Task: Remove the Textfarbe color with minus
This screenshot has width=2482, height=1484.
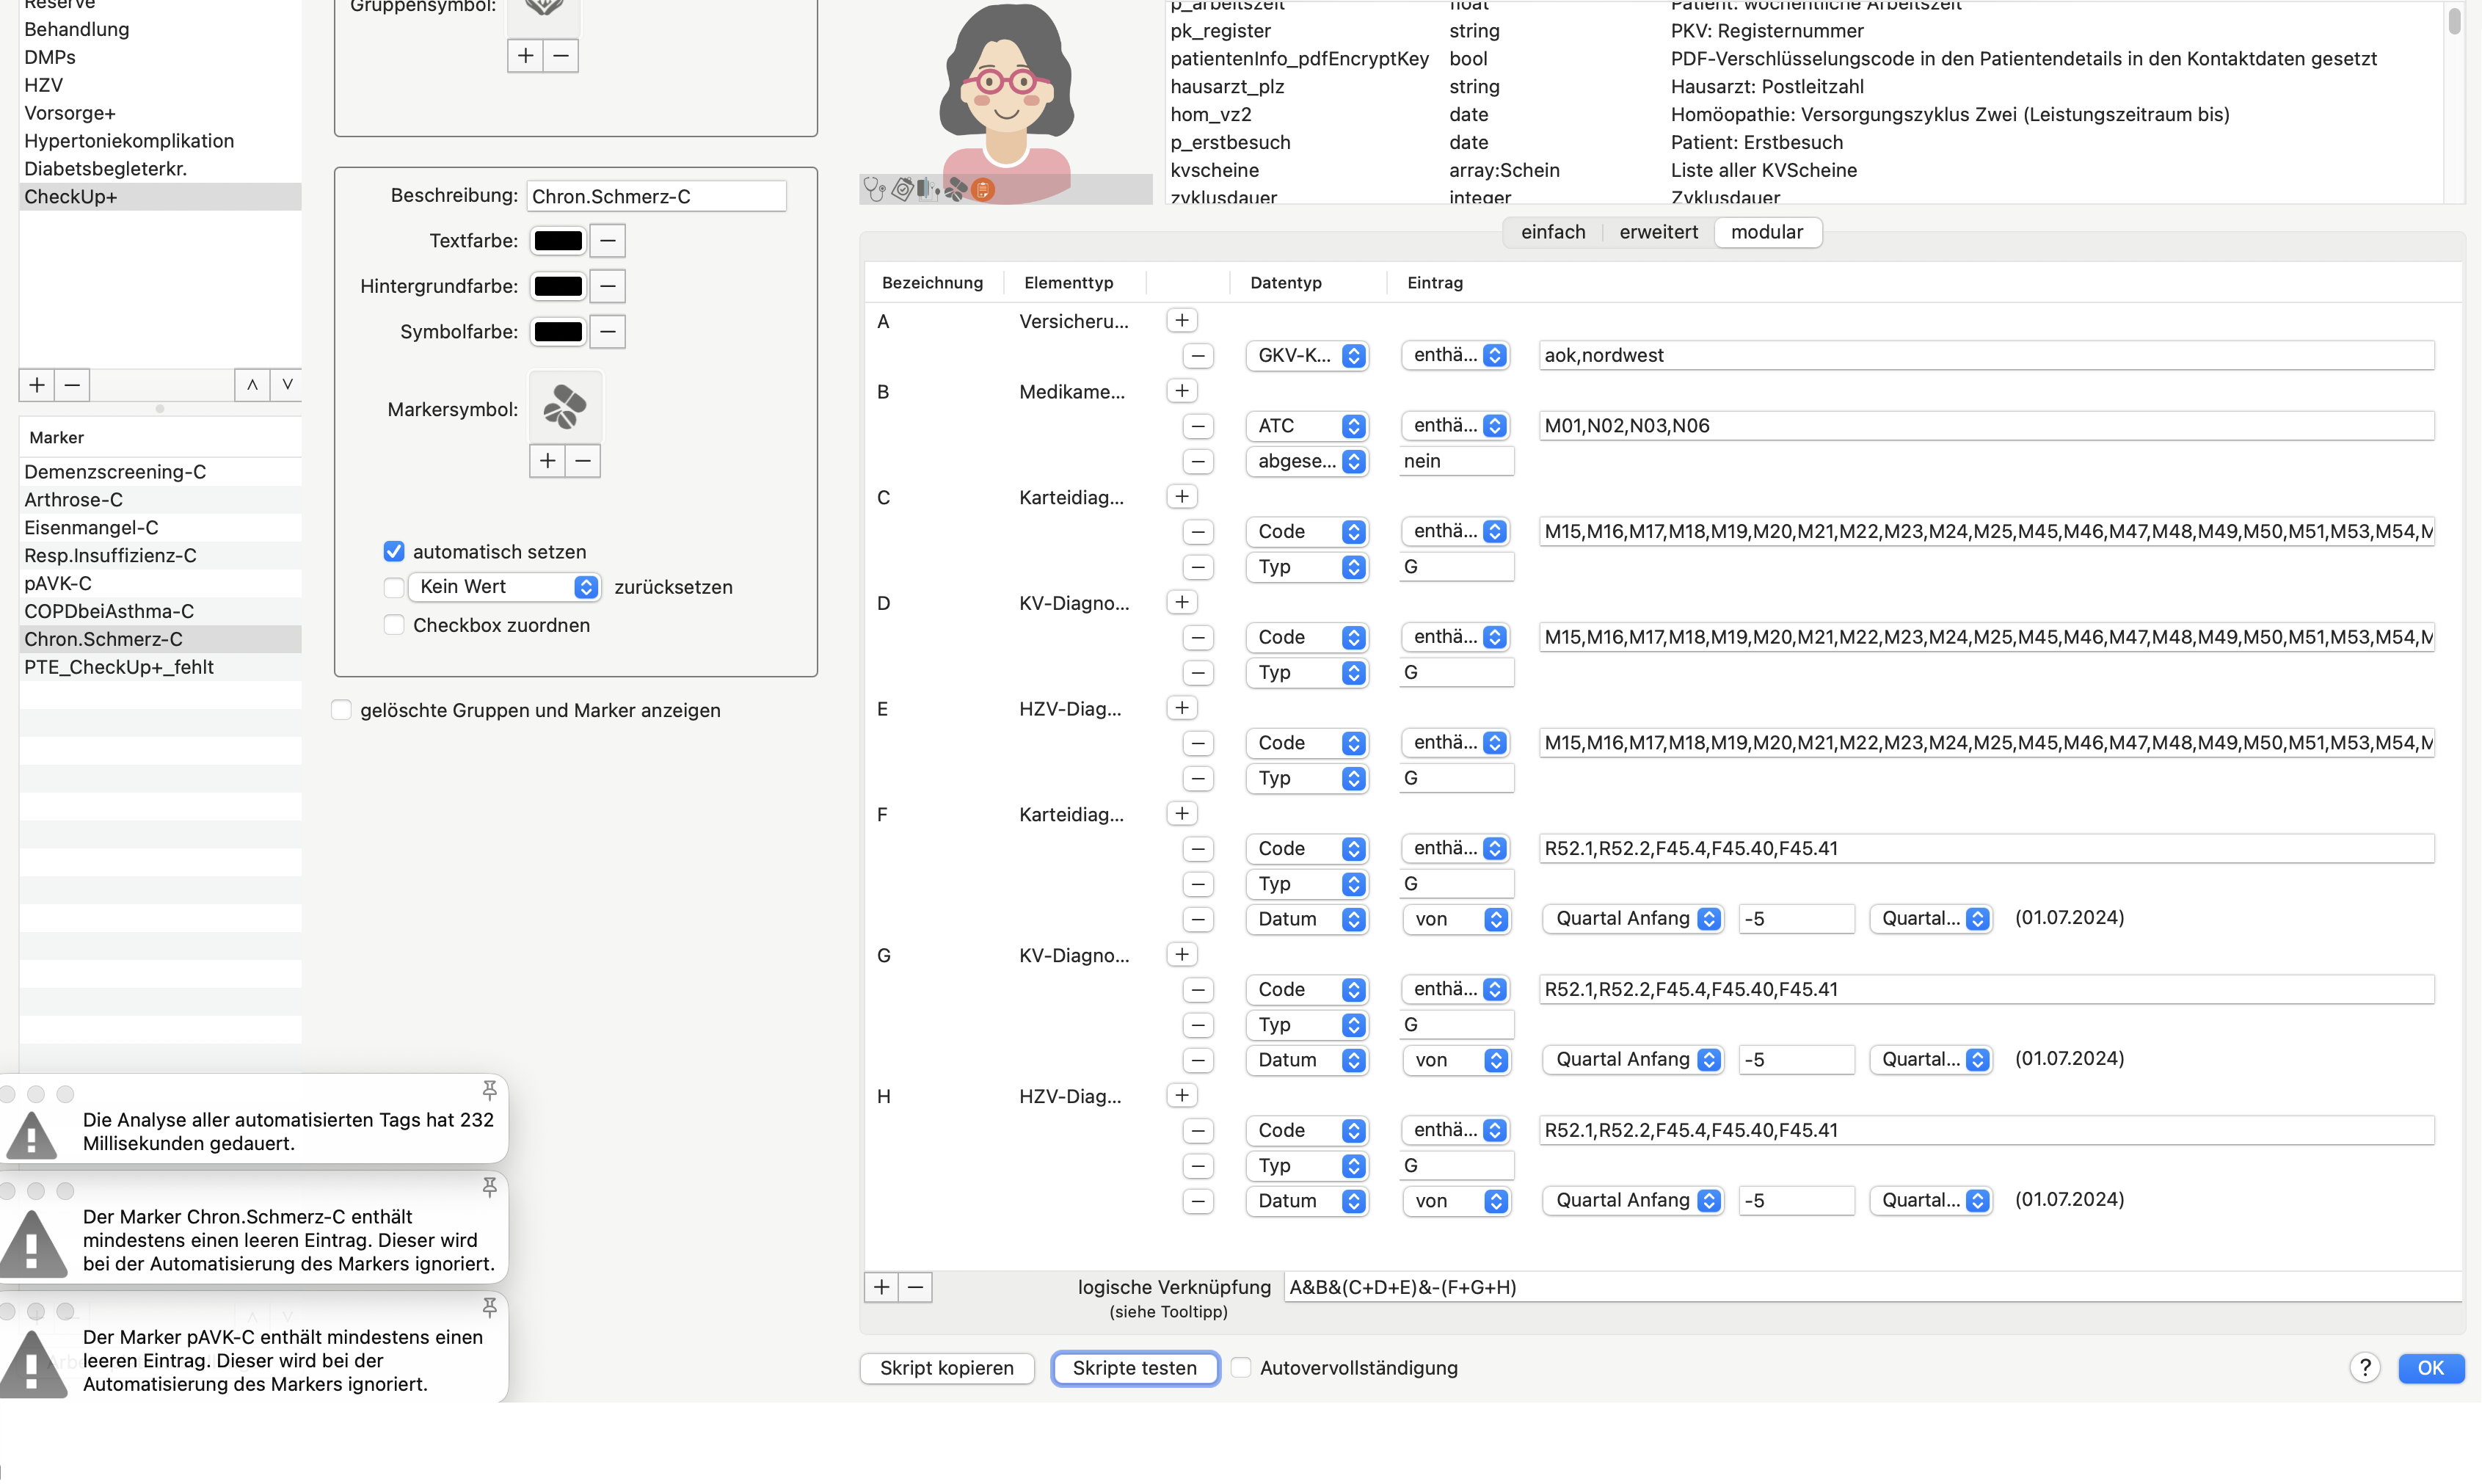Action: tap(608, 241)
